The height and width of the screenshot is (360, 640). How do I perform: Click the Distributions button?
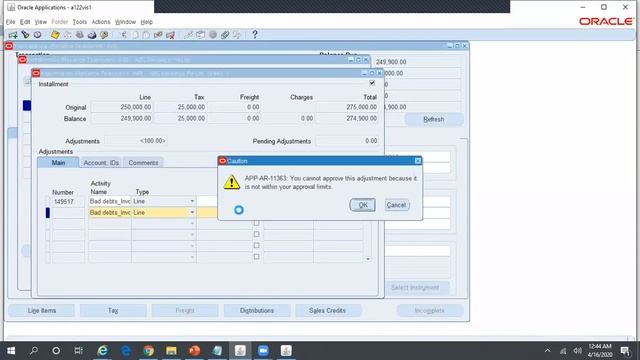257,311
